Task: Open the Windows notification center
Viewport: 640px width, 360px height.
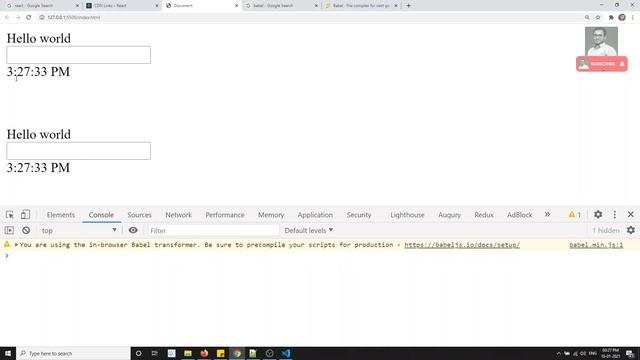Action: tap(631, 353)
